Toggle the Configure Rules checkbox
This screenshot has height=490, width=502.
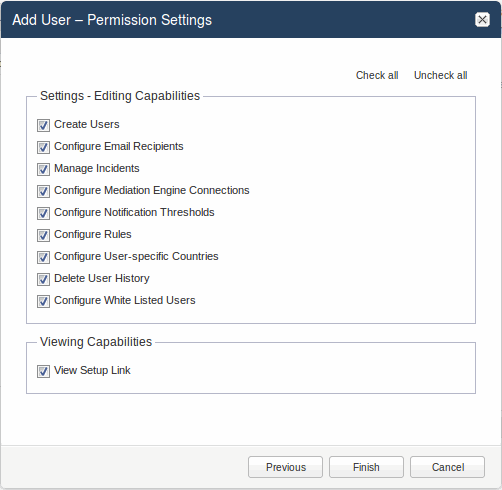click(x=43, y=235)
